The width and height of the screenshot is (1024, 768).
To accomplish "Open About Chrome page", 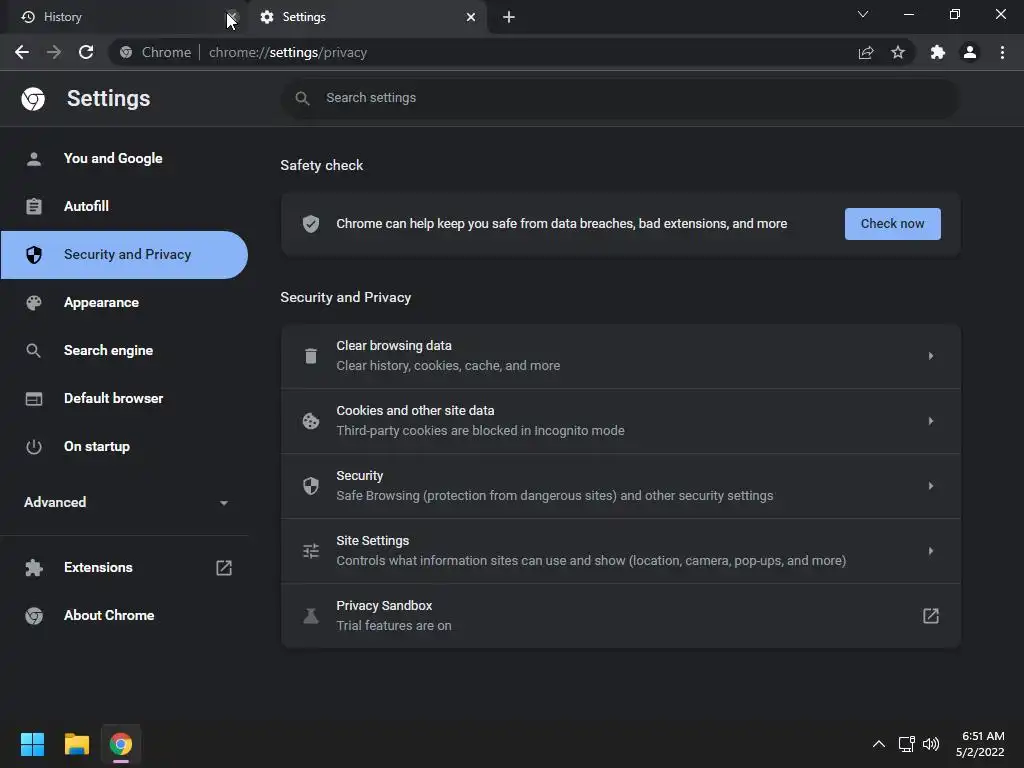I will (125, 616).
